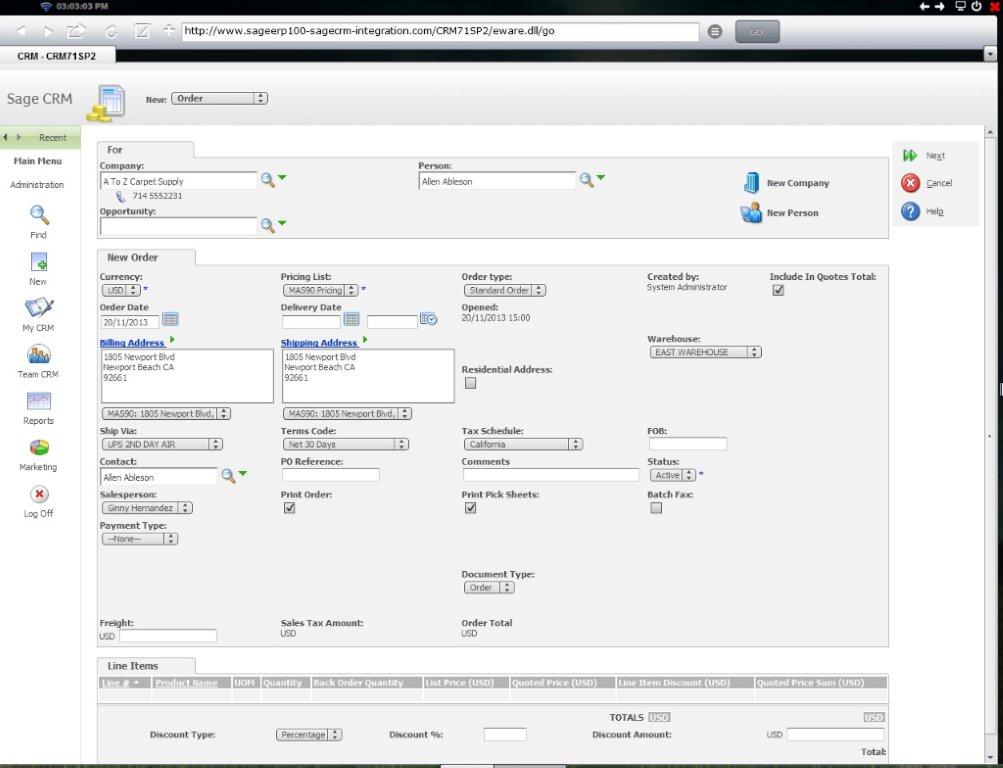Click the browser URL address field
Screen dimensions: 1003x768
(x=440, y=31)
